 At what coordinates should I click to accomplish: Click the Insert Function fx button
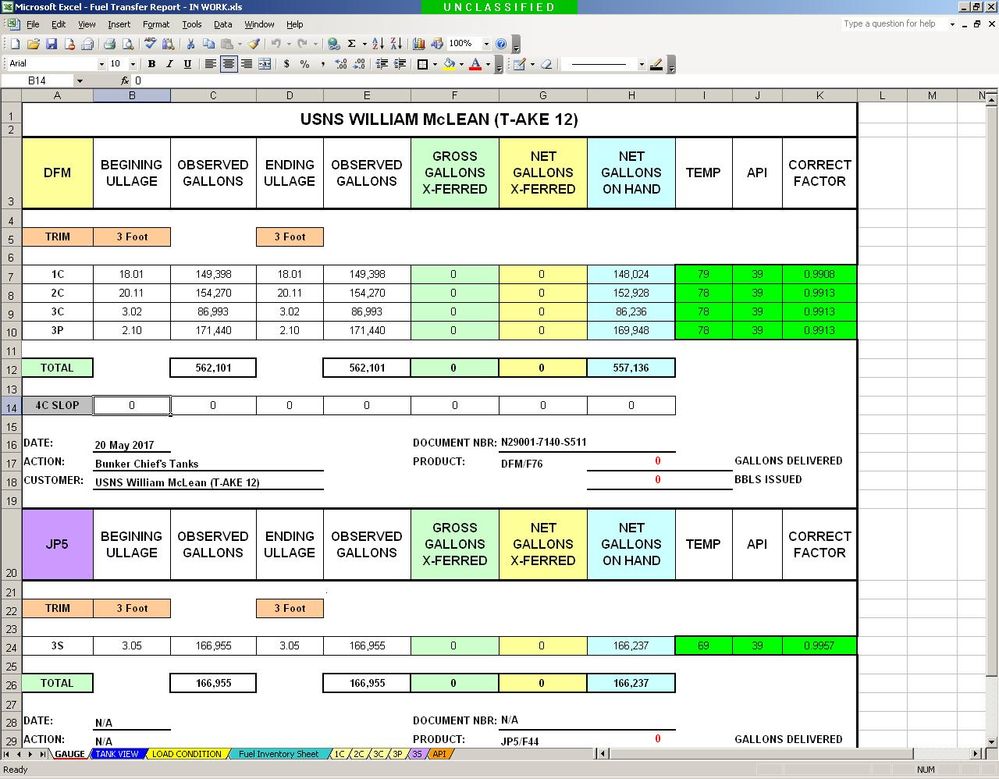[125, 81]
